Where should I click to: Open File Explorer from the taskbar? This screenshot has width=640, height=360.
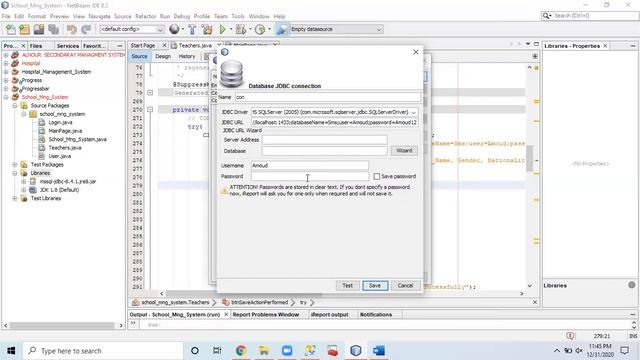pyautogui.click(x=264, y=351)
